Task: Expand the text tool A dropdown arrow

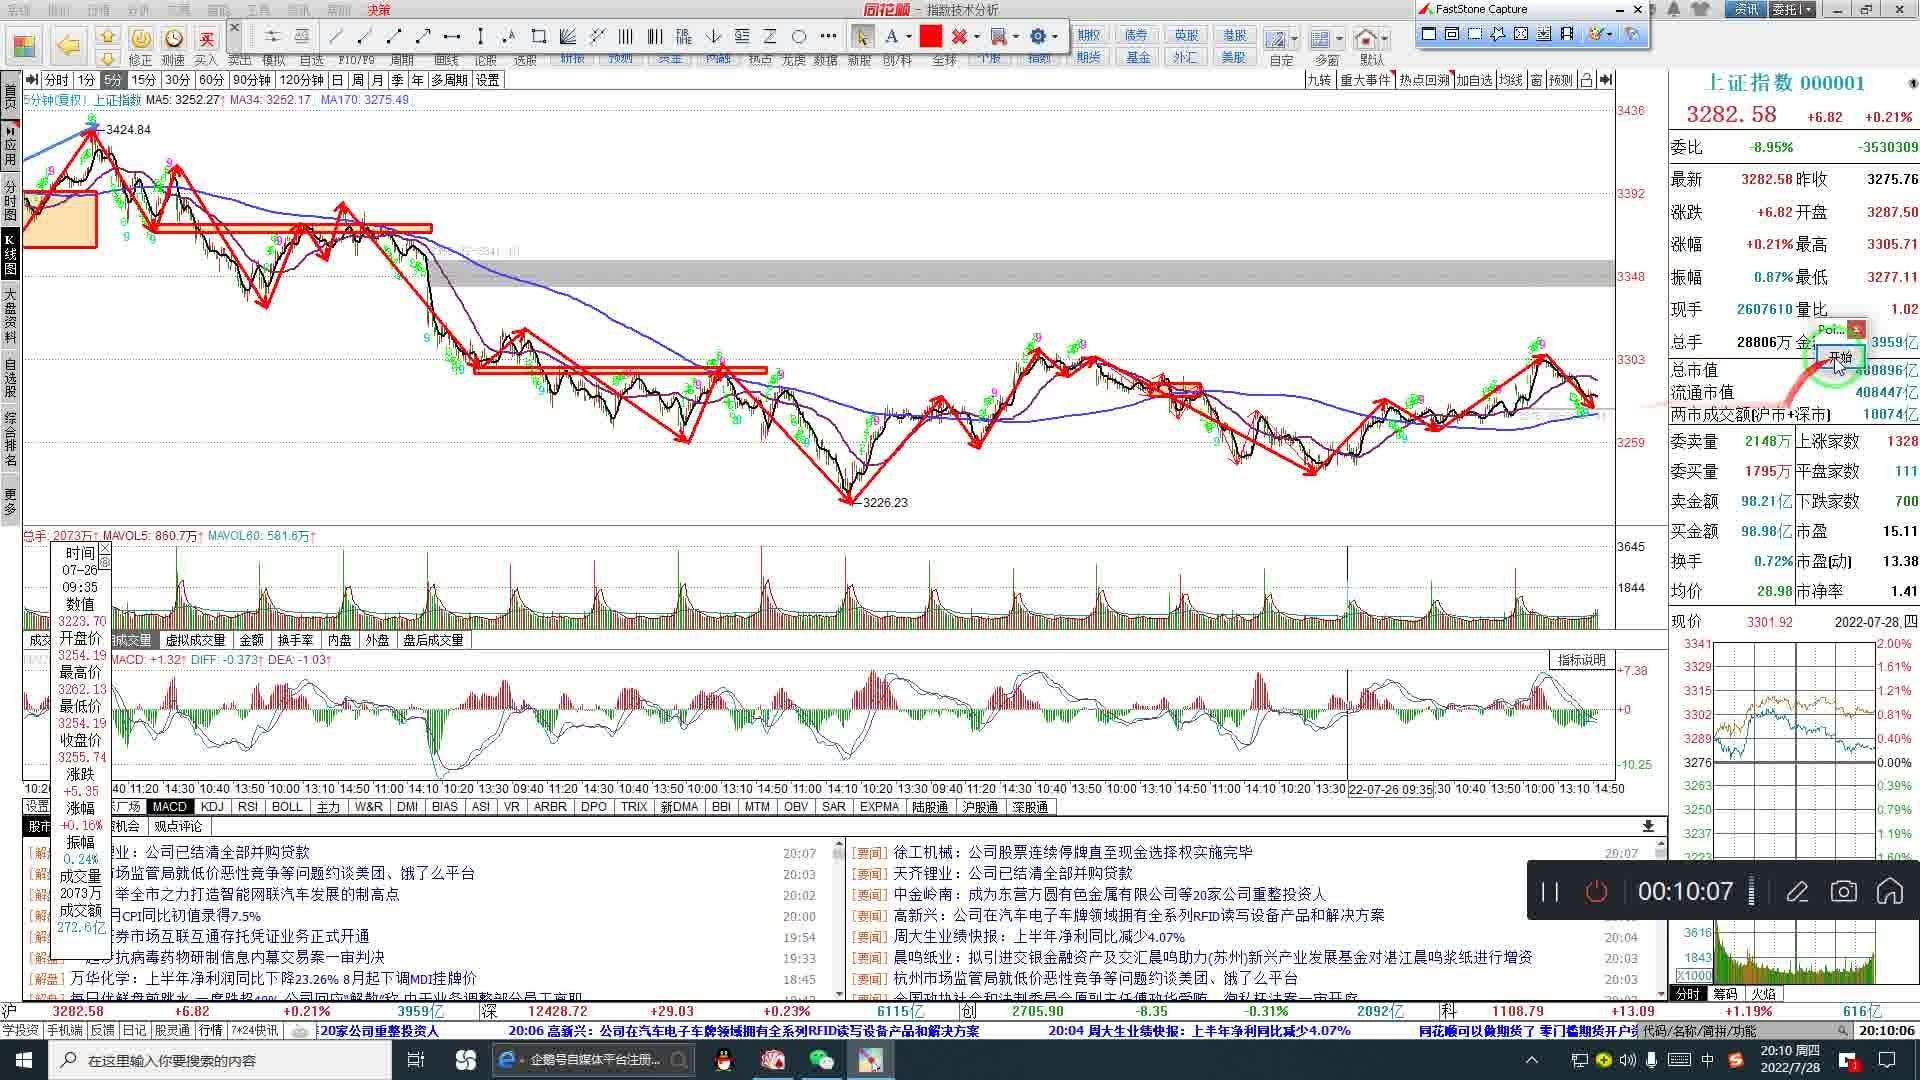Action: pyautogui.click(x=908, y=36)
